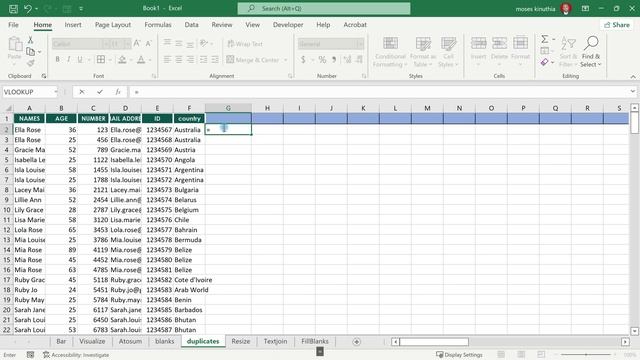Click the Cell Styles icon
This screenshot has height=360, width=640.
click(448, 44)
